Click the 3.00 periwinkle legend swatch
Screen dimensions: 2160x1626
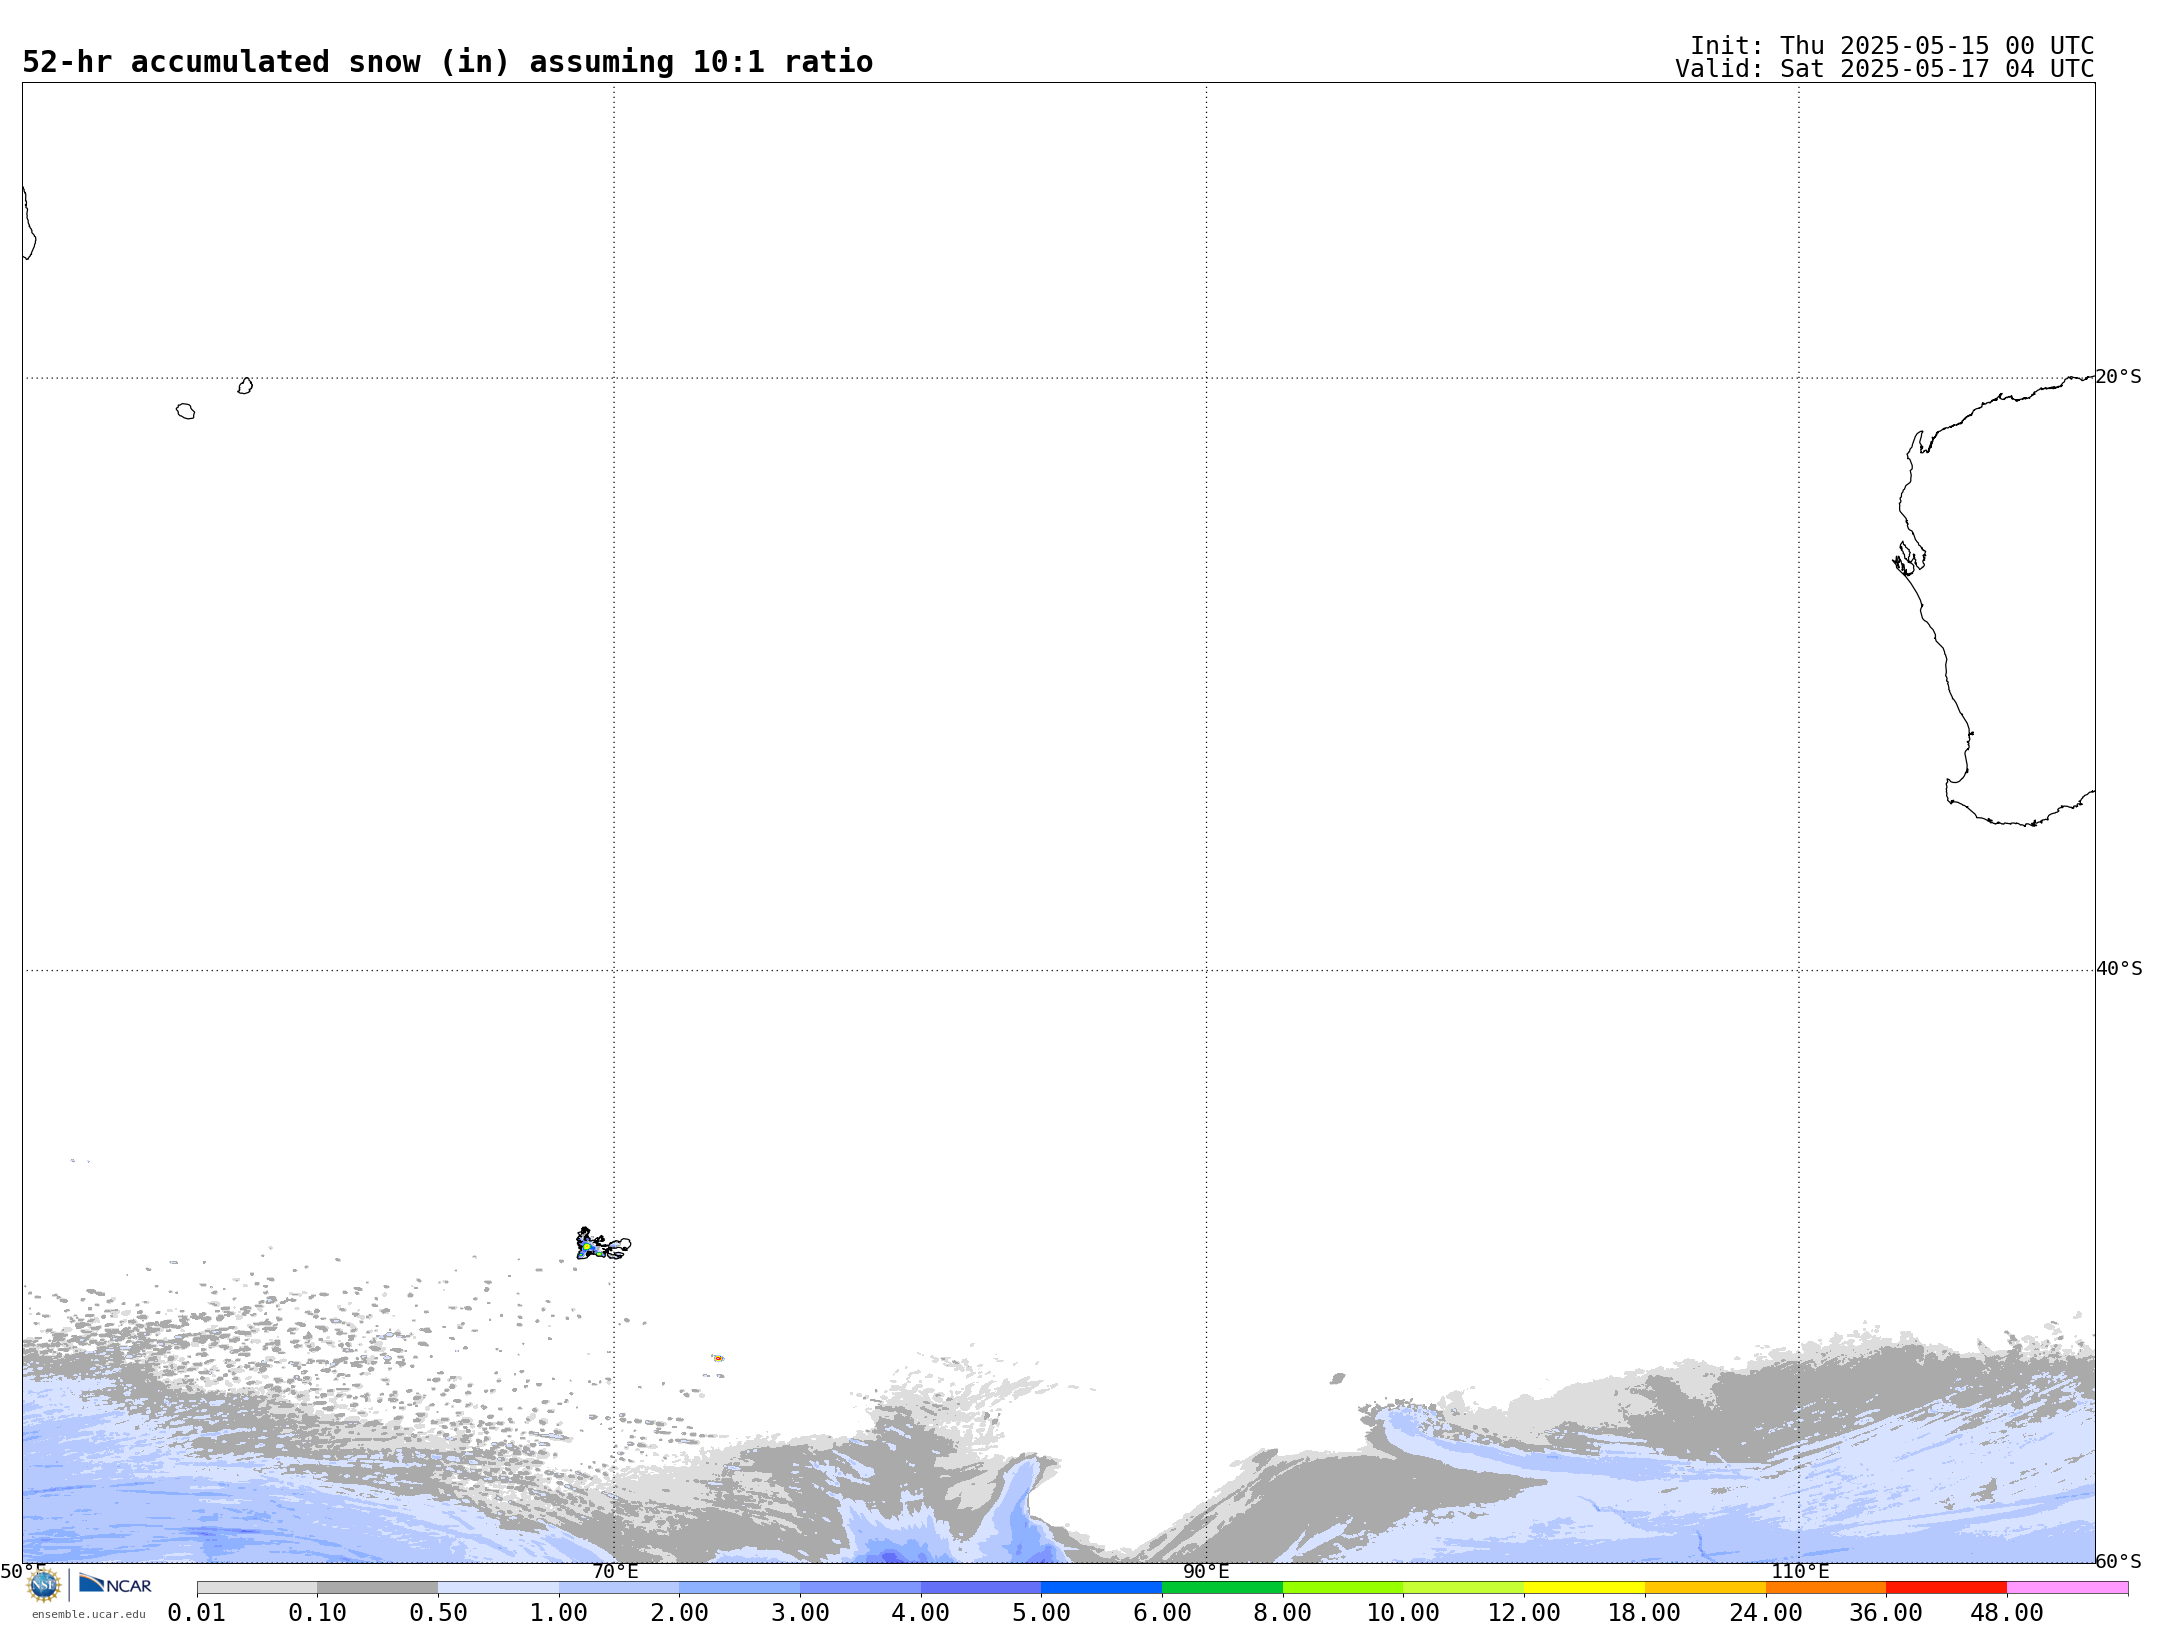click(x=860, y=1588)
